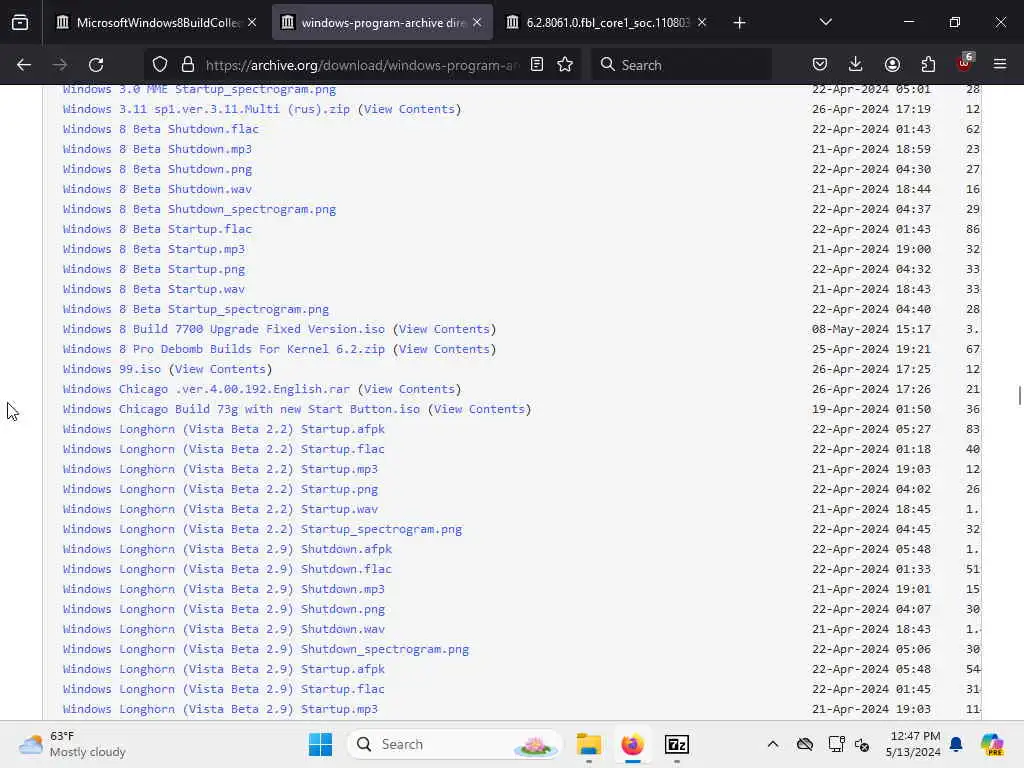Switch to MicrosoftWindows8BuildCollection tab

(157, 23)
